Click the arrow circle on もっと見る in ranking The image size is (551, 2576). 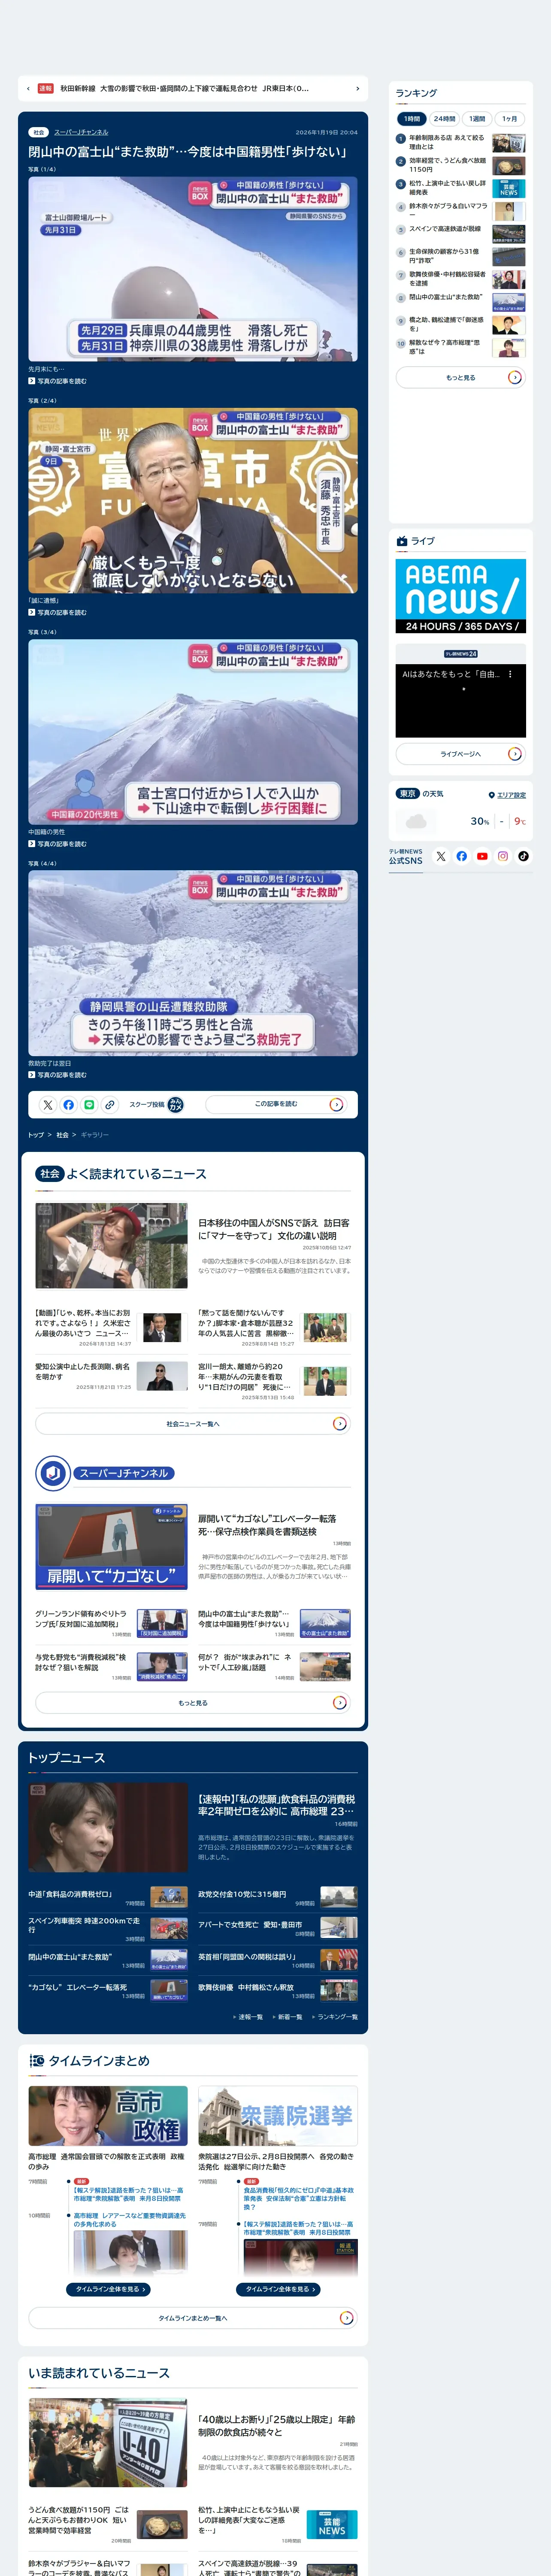click(514, 377)
